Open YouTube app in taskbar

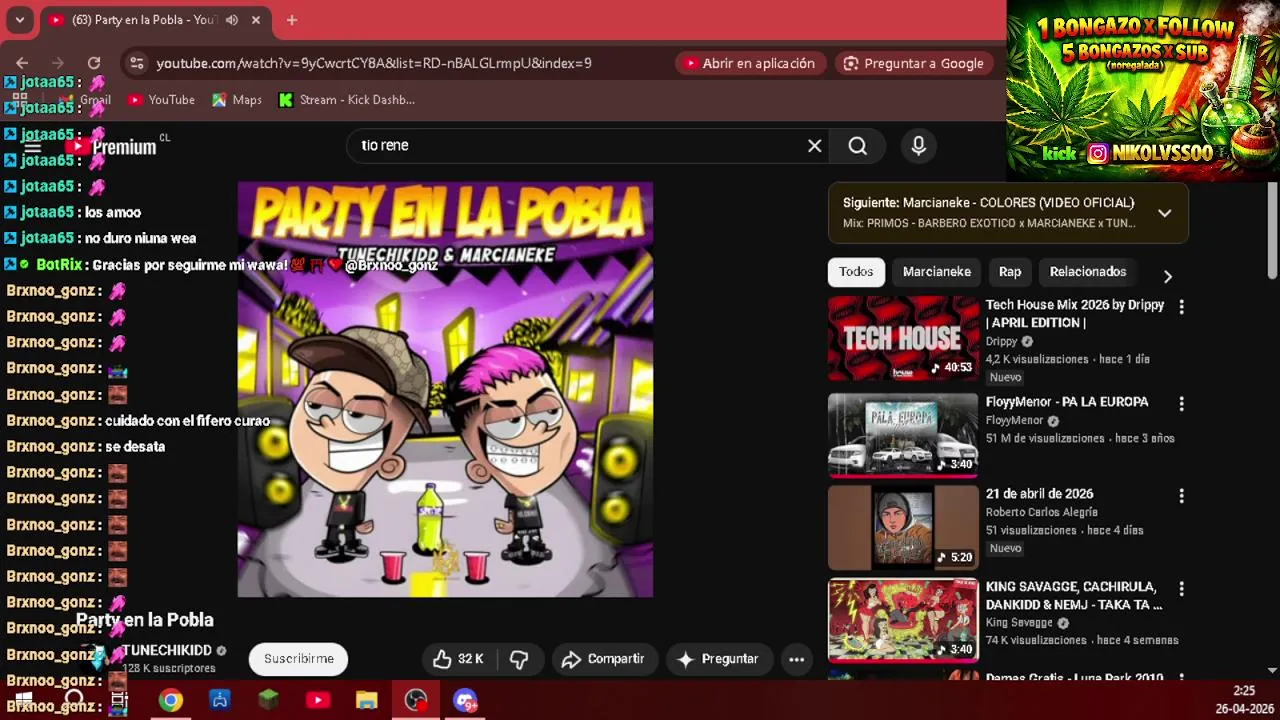[x=318, y=700]
